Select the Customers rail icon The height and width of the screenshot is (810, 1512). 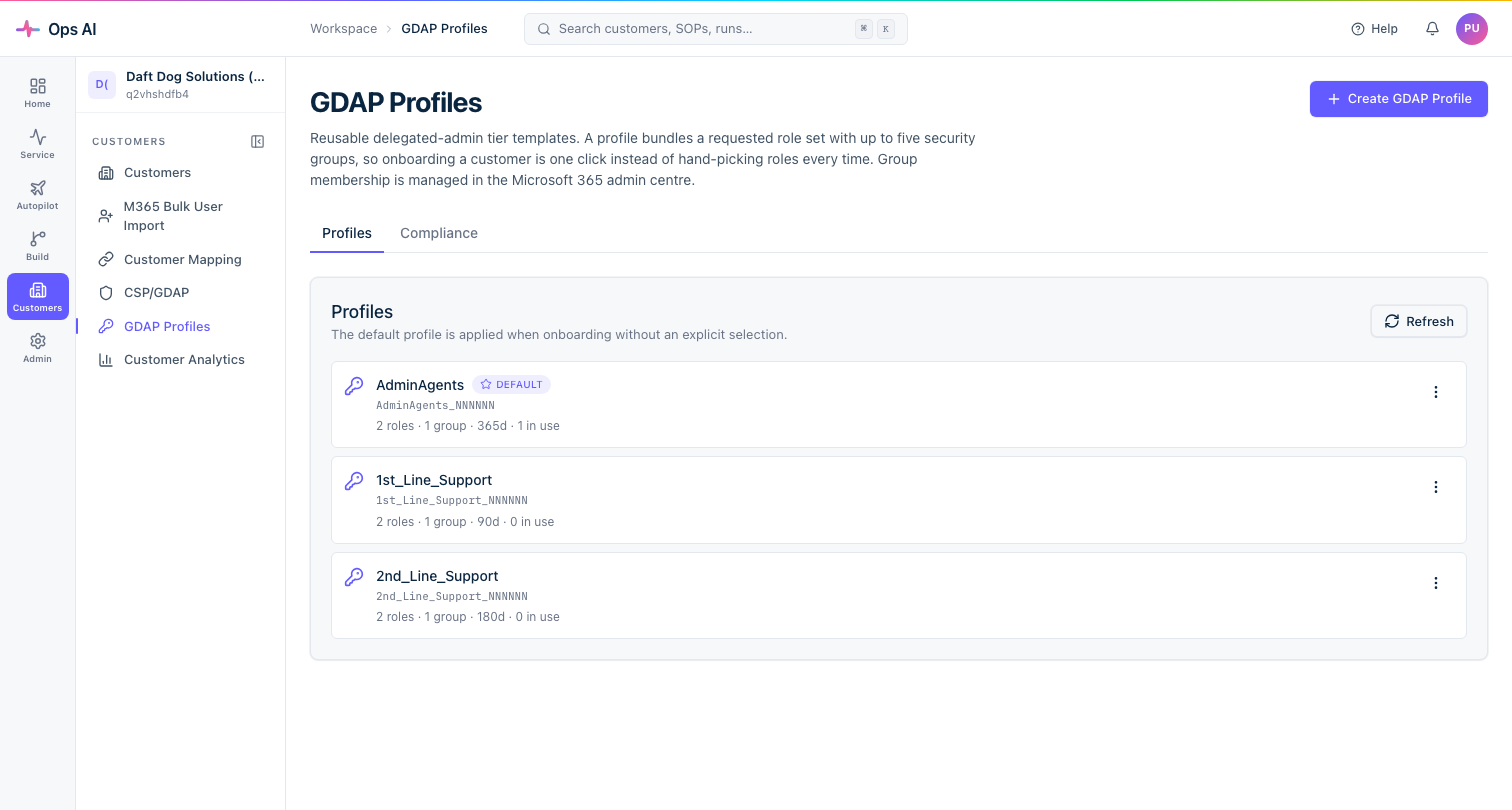(38, 297)
